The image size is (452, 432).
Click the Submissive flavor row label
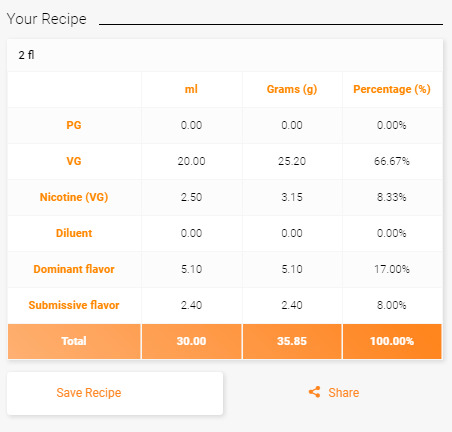pos(74,305)
